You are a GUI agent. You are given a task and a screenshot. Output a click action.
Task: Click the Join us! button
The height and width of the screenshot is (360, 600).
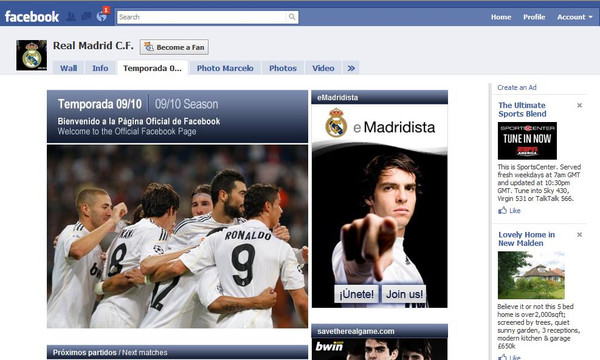coord(404,294)
